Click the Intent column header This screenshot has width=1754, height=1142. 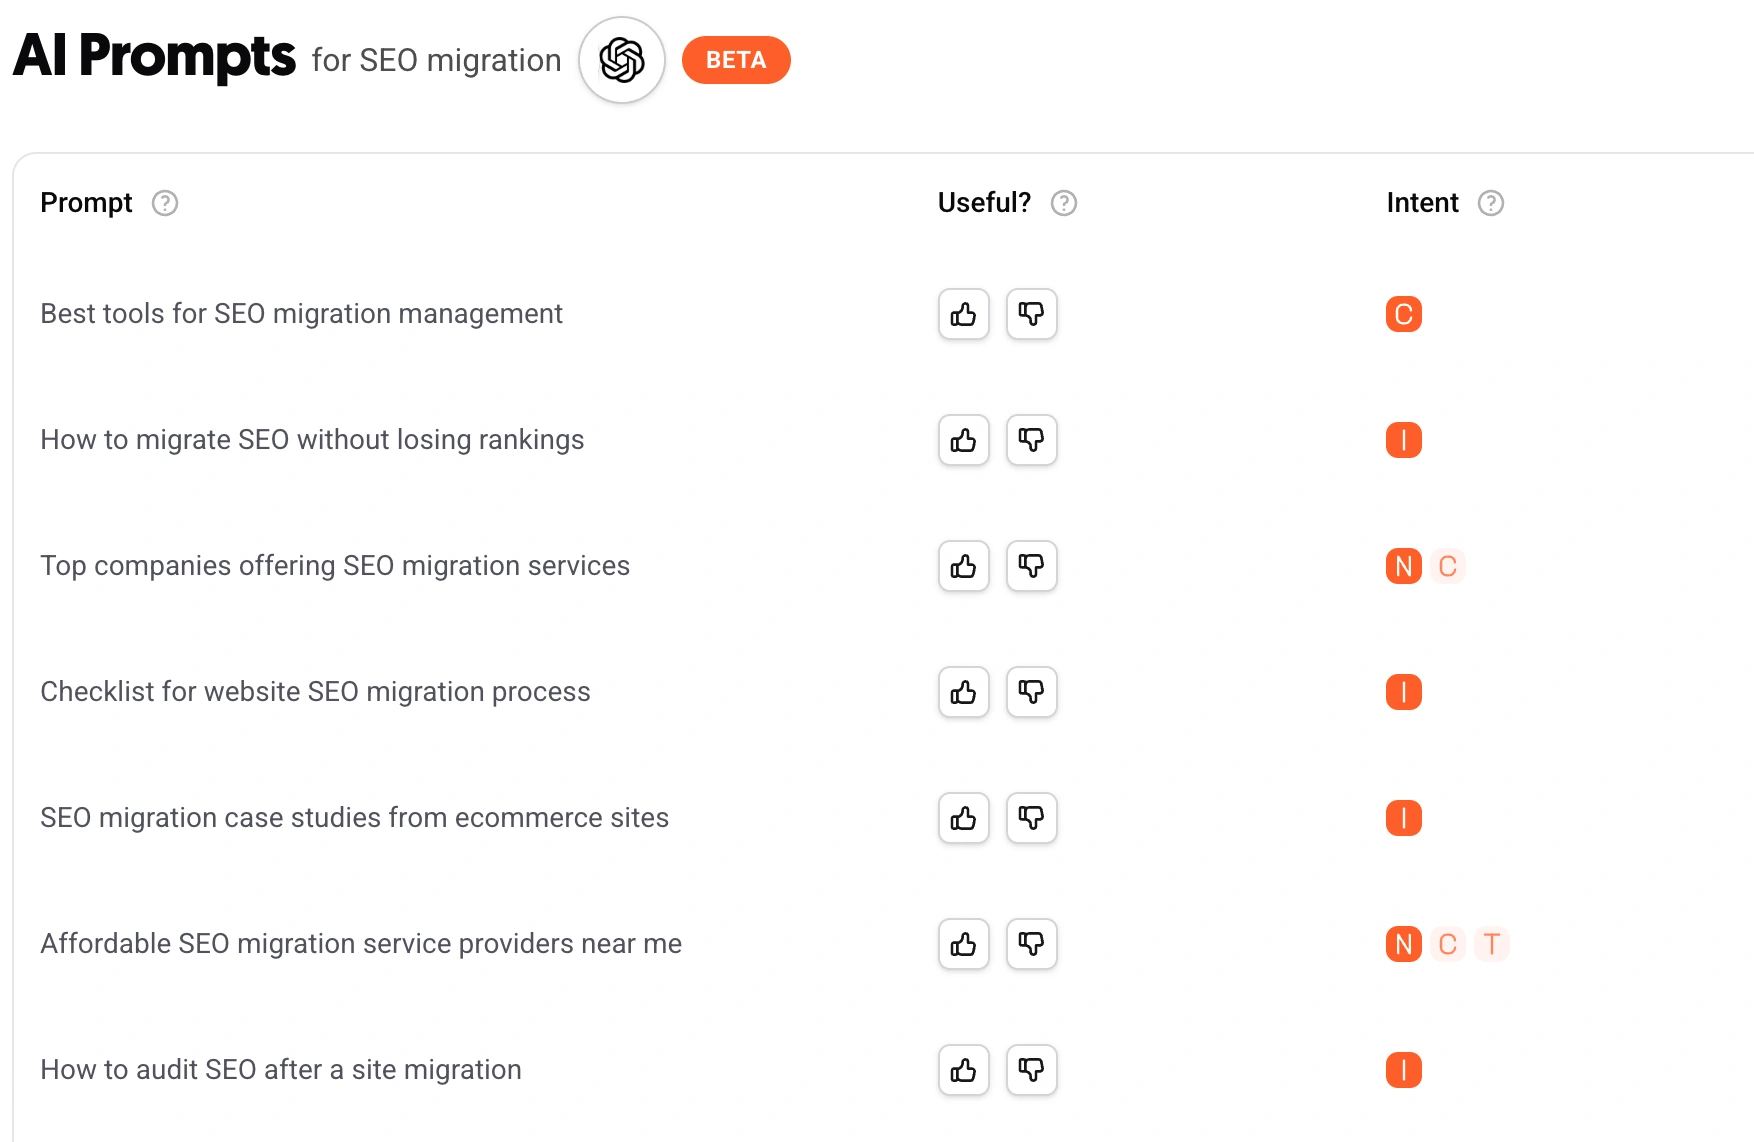point(1422,203)
